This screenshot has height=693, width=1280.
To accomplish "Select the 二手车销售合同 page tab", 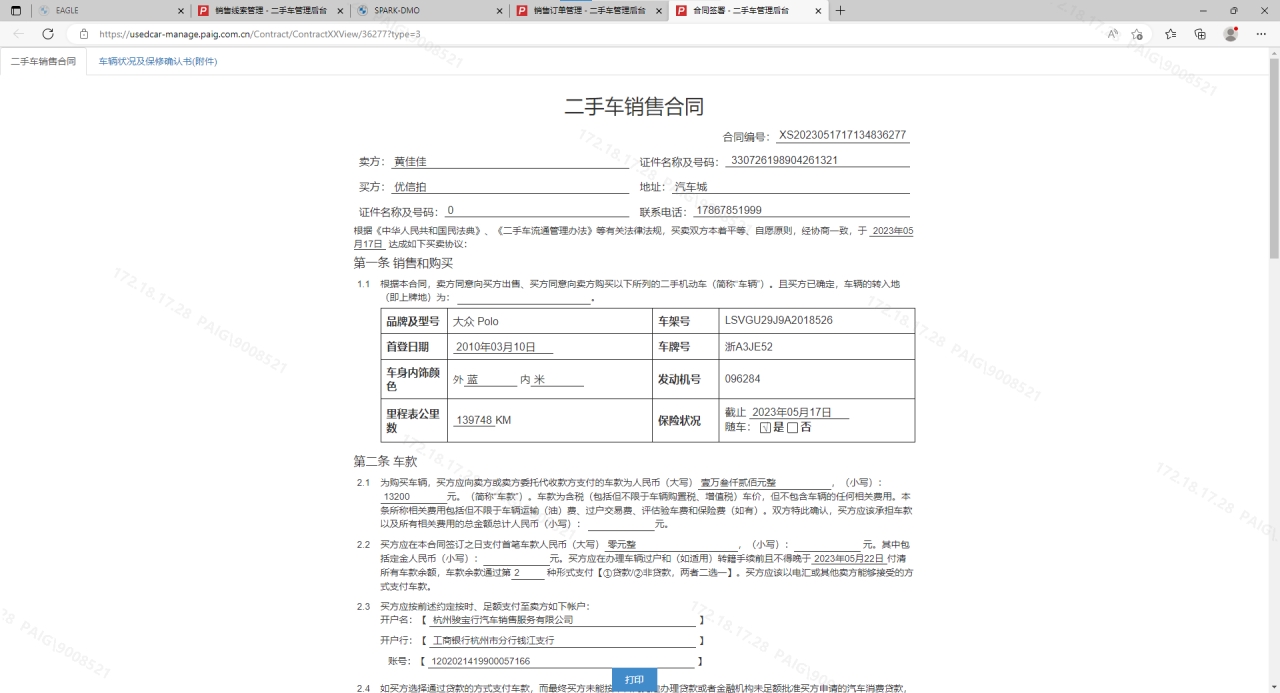I will (43, 61).
